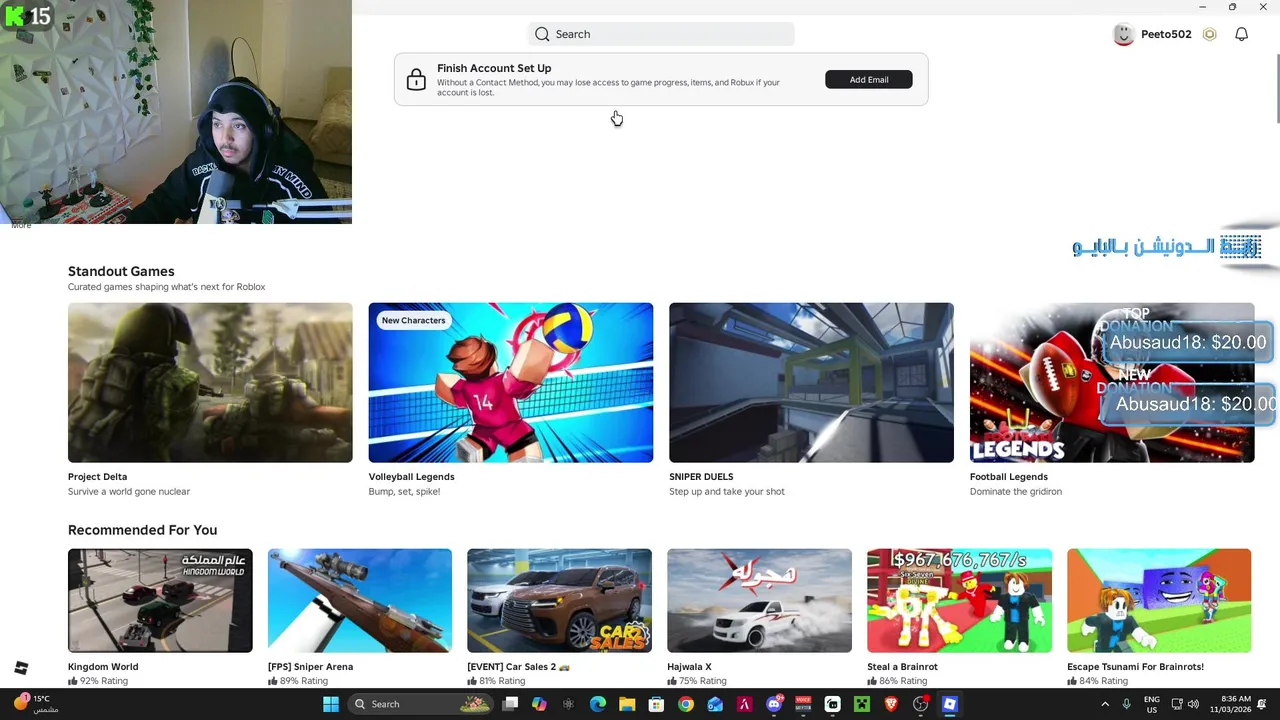This screenshot has width=1280, height=720.
Task: Open the Volleyball Legends game title
Action: click(x=411, y=477)
